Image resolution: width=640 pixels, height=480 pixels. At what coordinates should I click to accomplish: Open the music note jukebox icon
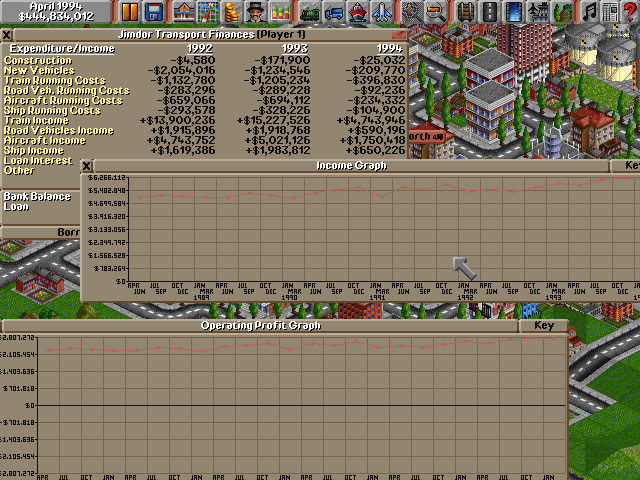(589, 12)
